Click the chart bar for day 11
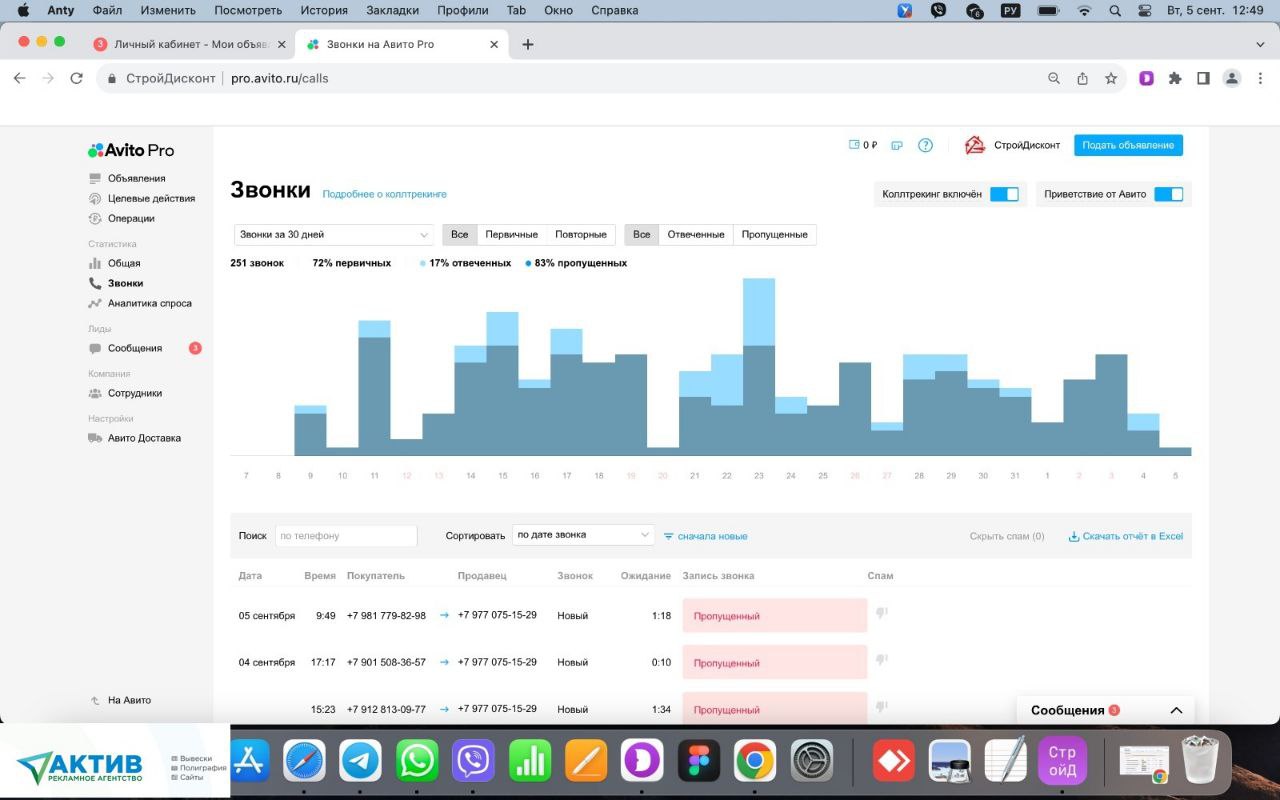The image size is (1280, 800). point(374,388)
